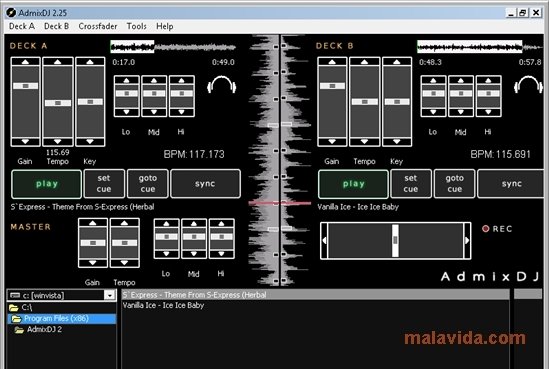Toggle Deck B headphone cue icon
549x369 pixels.
(x=528, y=85)
